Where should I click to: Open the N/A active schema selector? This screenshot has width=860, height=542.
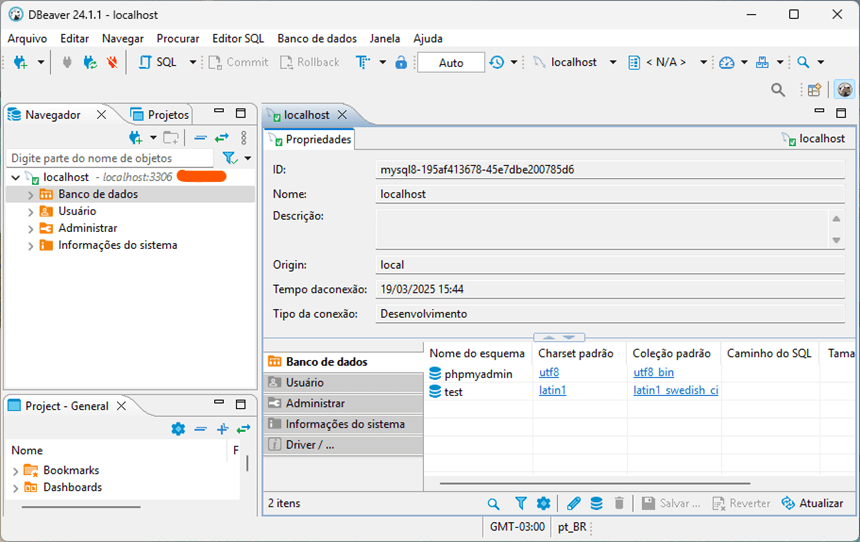666,63
